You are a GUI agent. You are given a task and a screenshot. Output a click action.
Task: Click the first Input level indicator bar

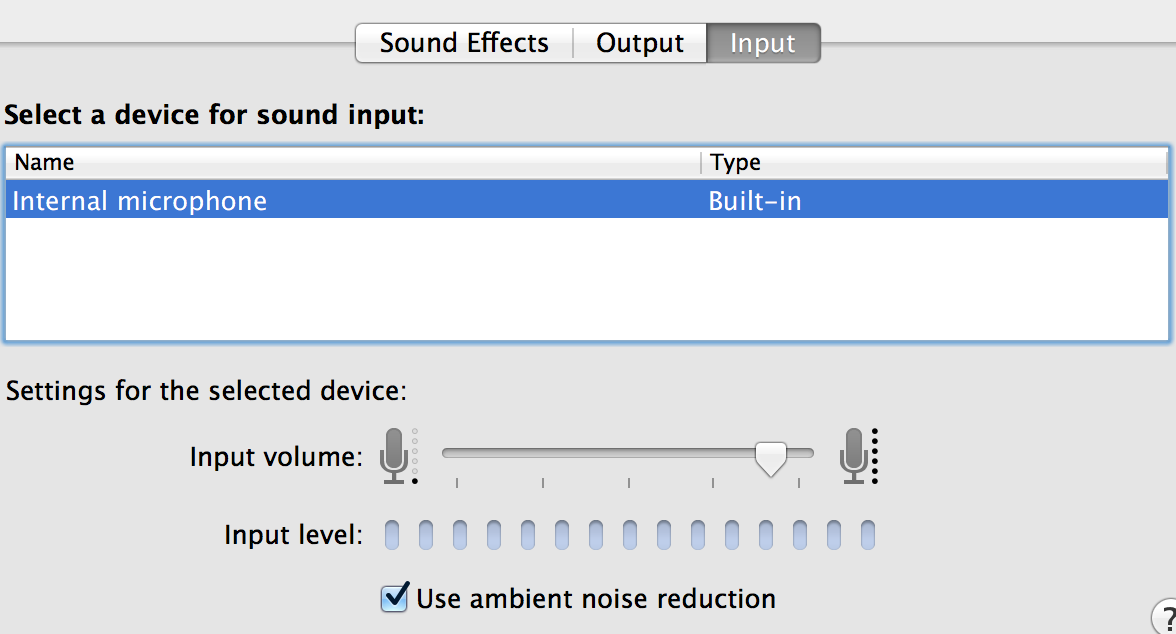coord(392,535)
